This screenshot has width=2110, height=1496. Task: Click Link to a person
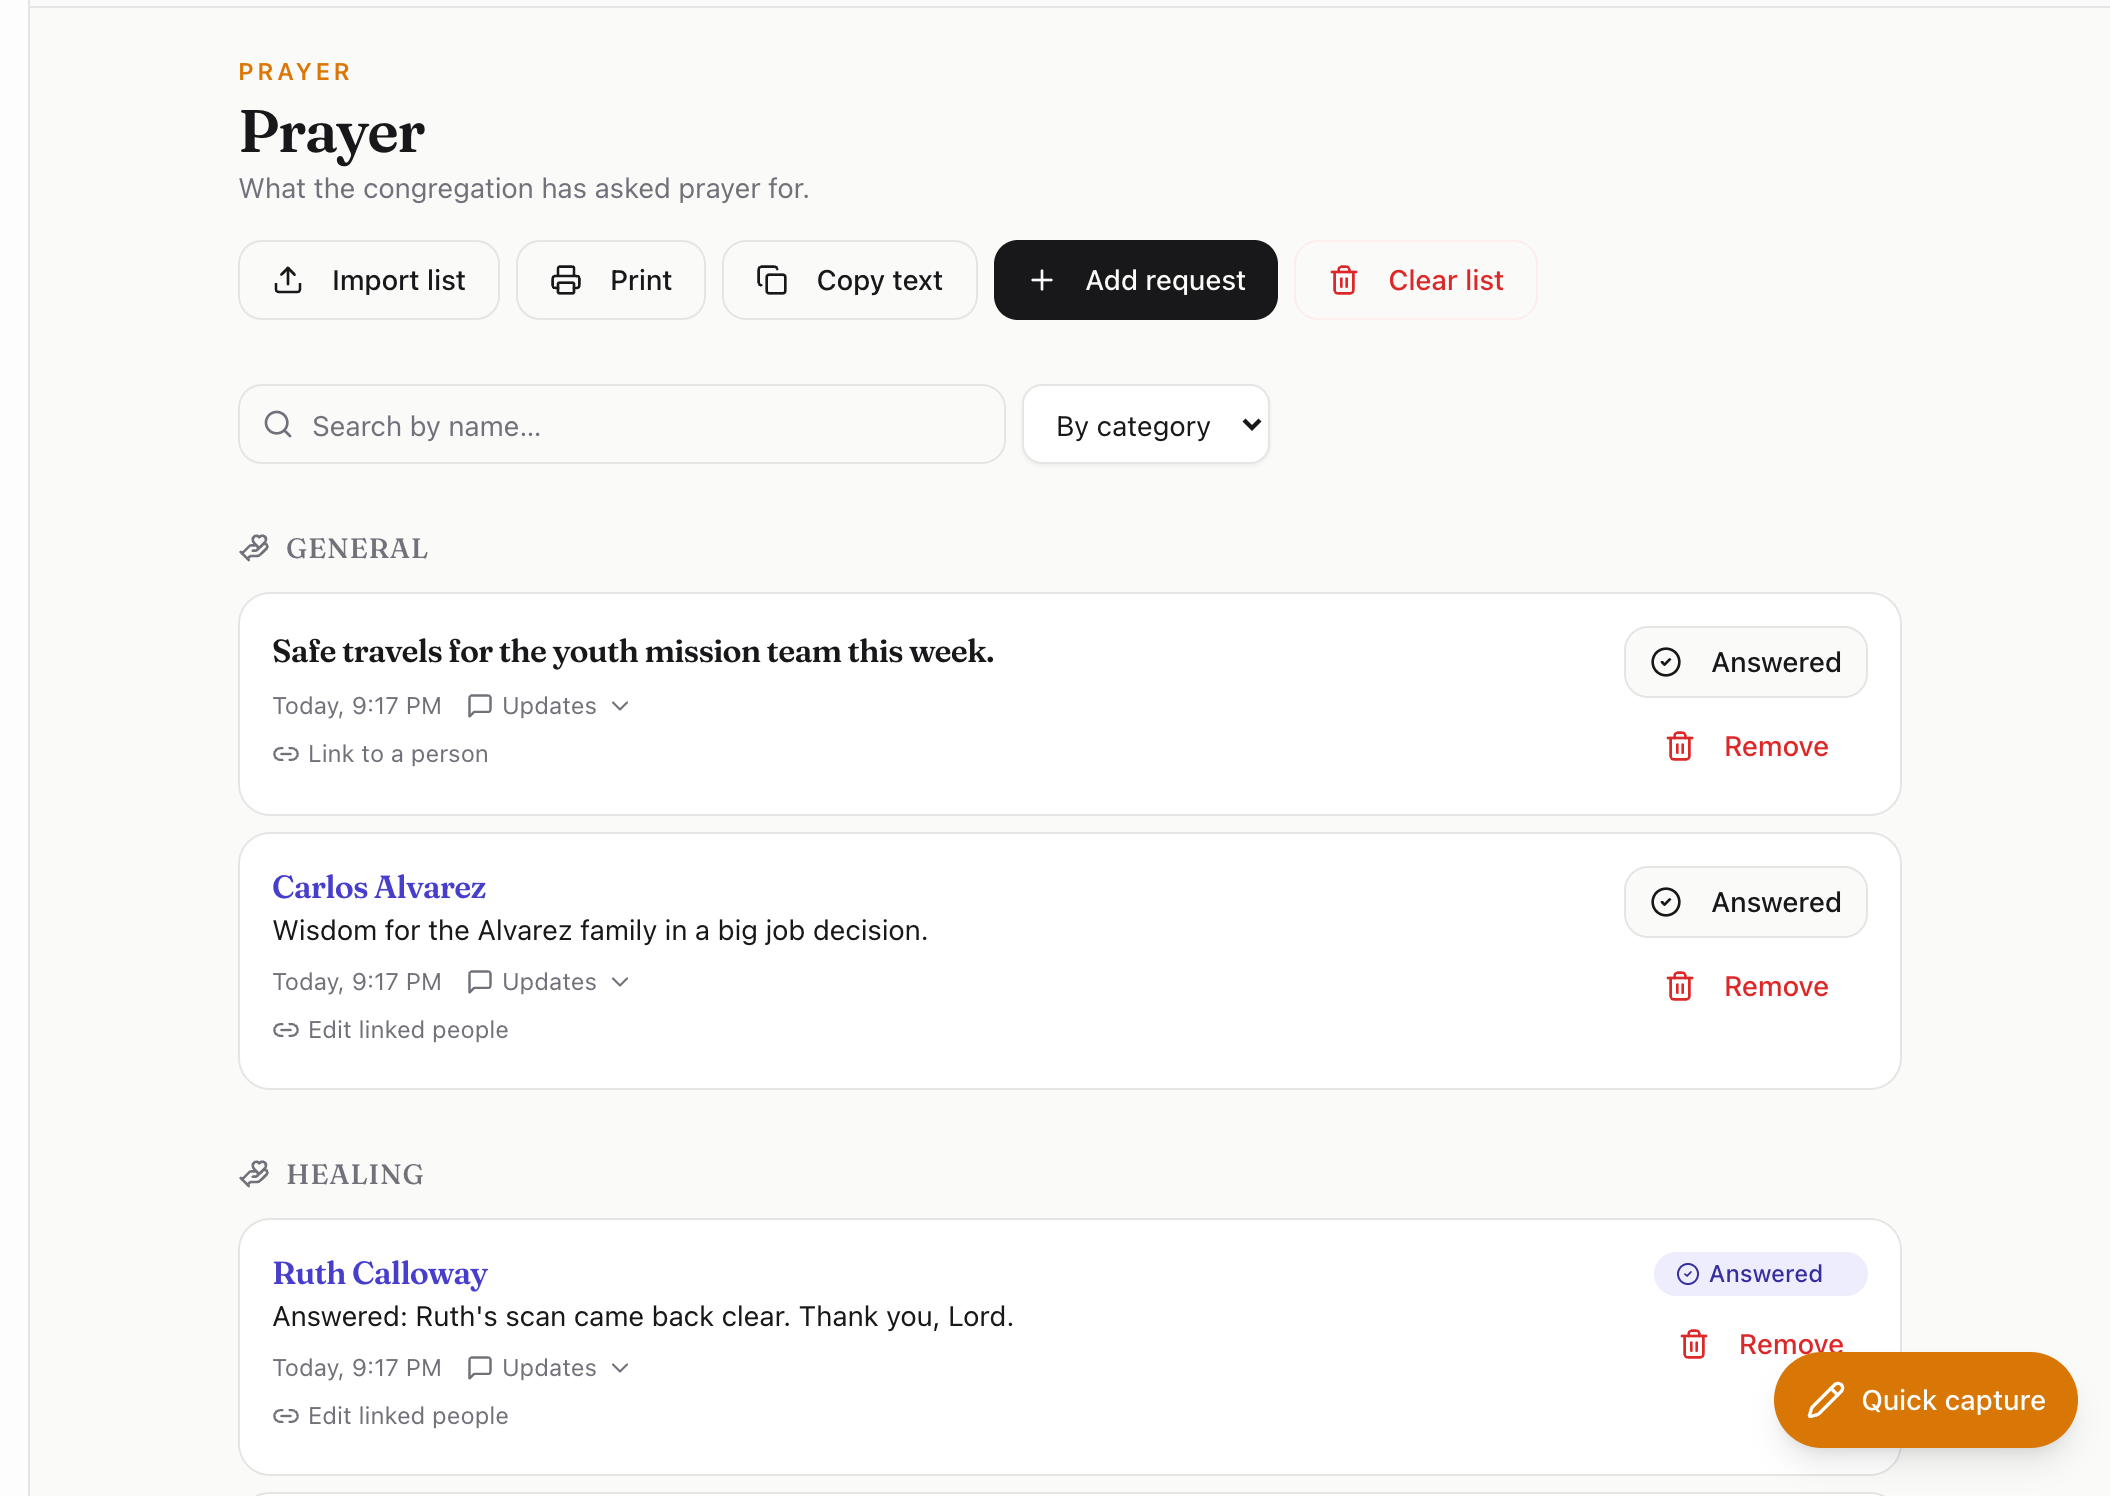381,754
